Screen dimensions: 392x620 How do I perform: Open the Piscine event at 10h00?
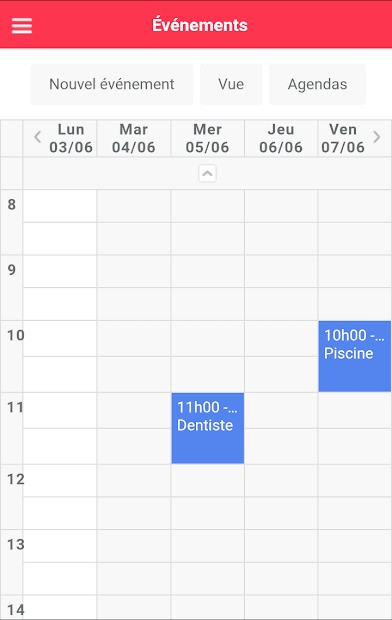(354, 356)
